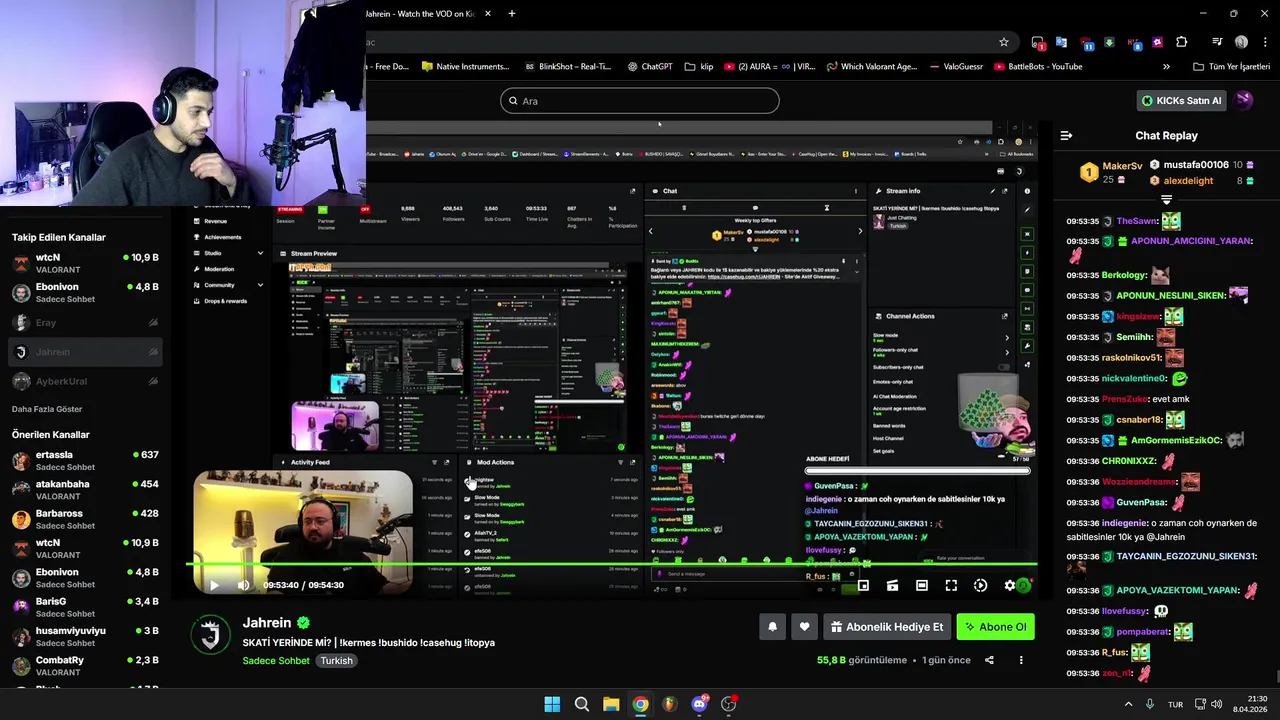This screenshot has height=720, width=1280.
Task: Expand top gifters arrow under leaderboard
Action: tap(1166, 200)
